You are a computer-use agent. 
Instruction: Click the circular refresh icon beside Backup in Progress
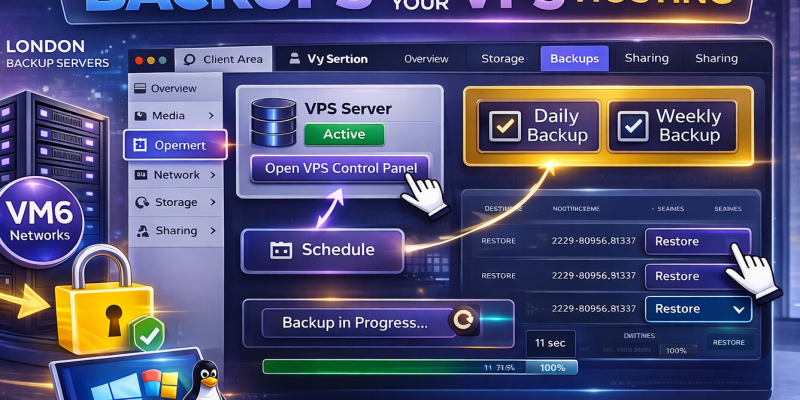pos(463,320)
